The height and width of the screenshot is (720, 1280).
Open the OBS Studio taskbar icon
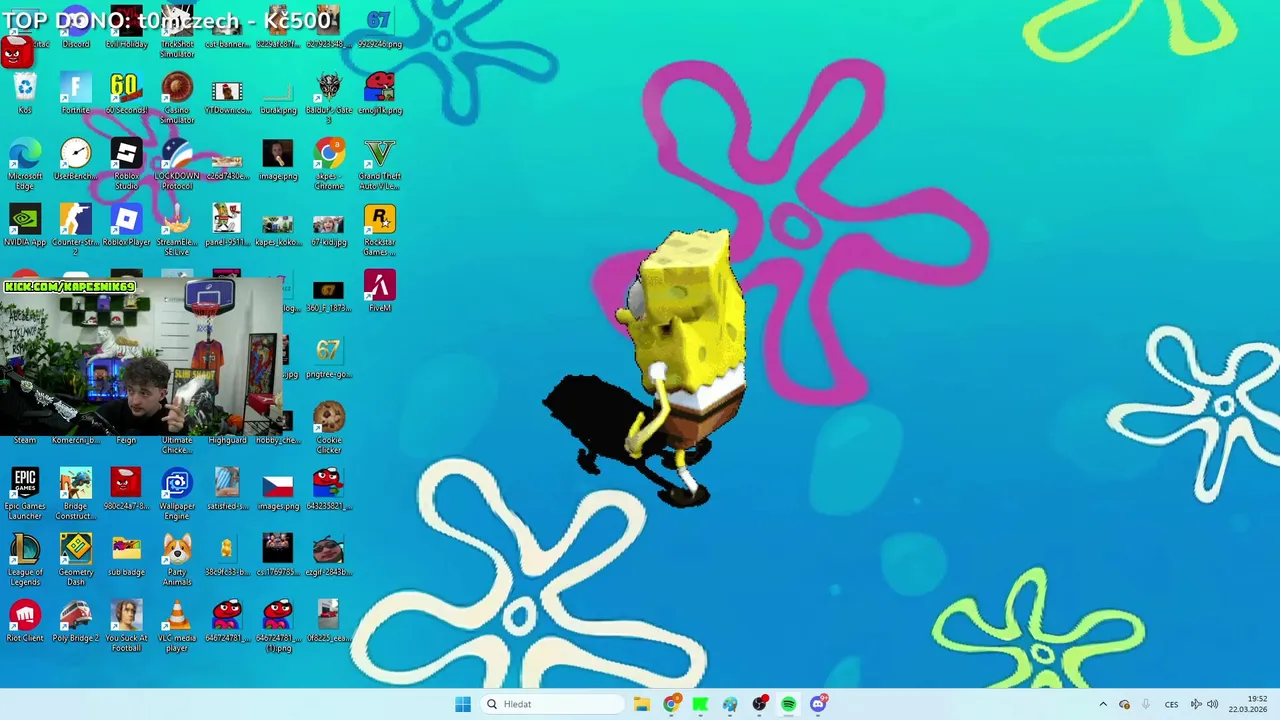[759, 704]
